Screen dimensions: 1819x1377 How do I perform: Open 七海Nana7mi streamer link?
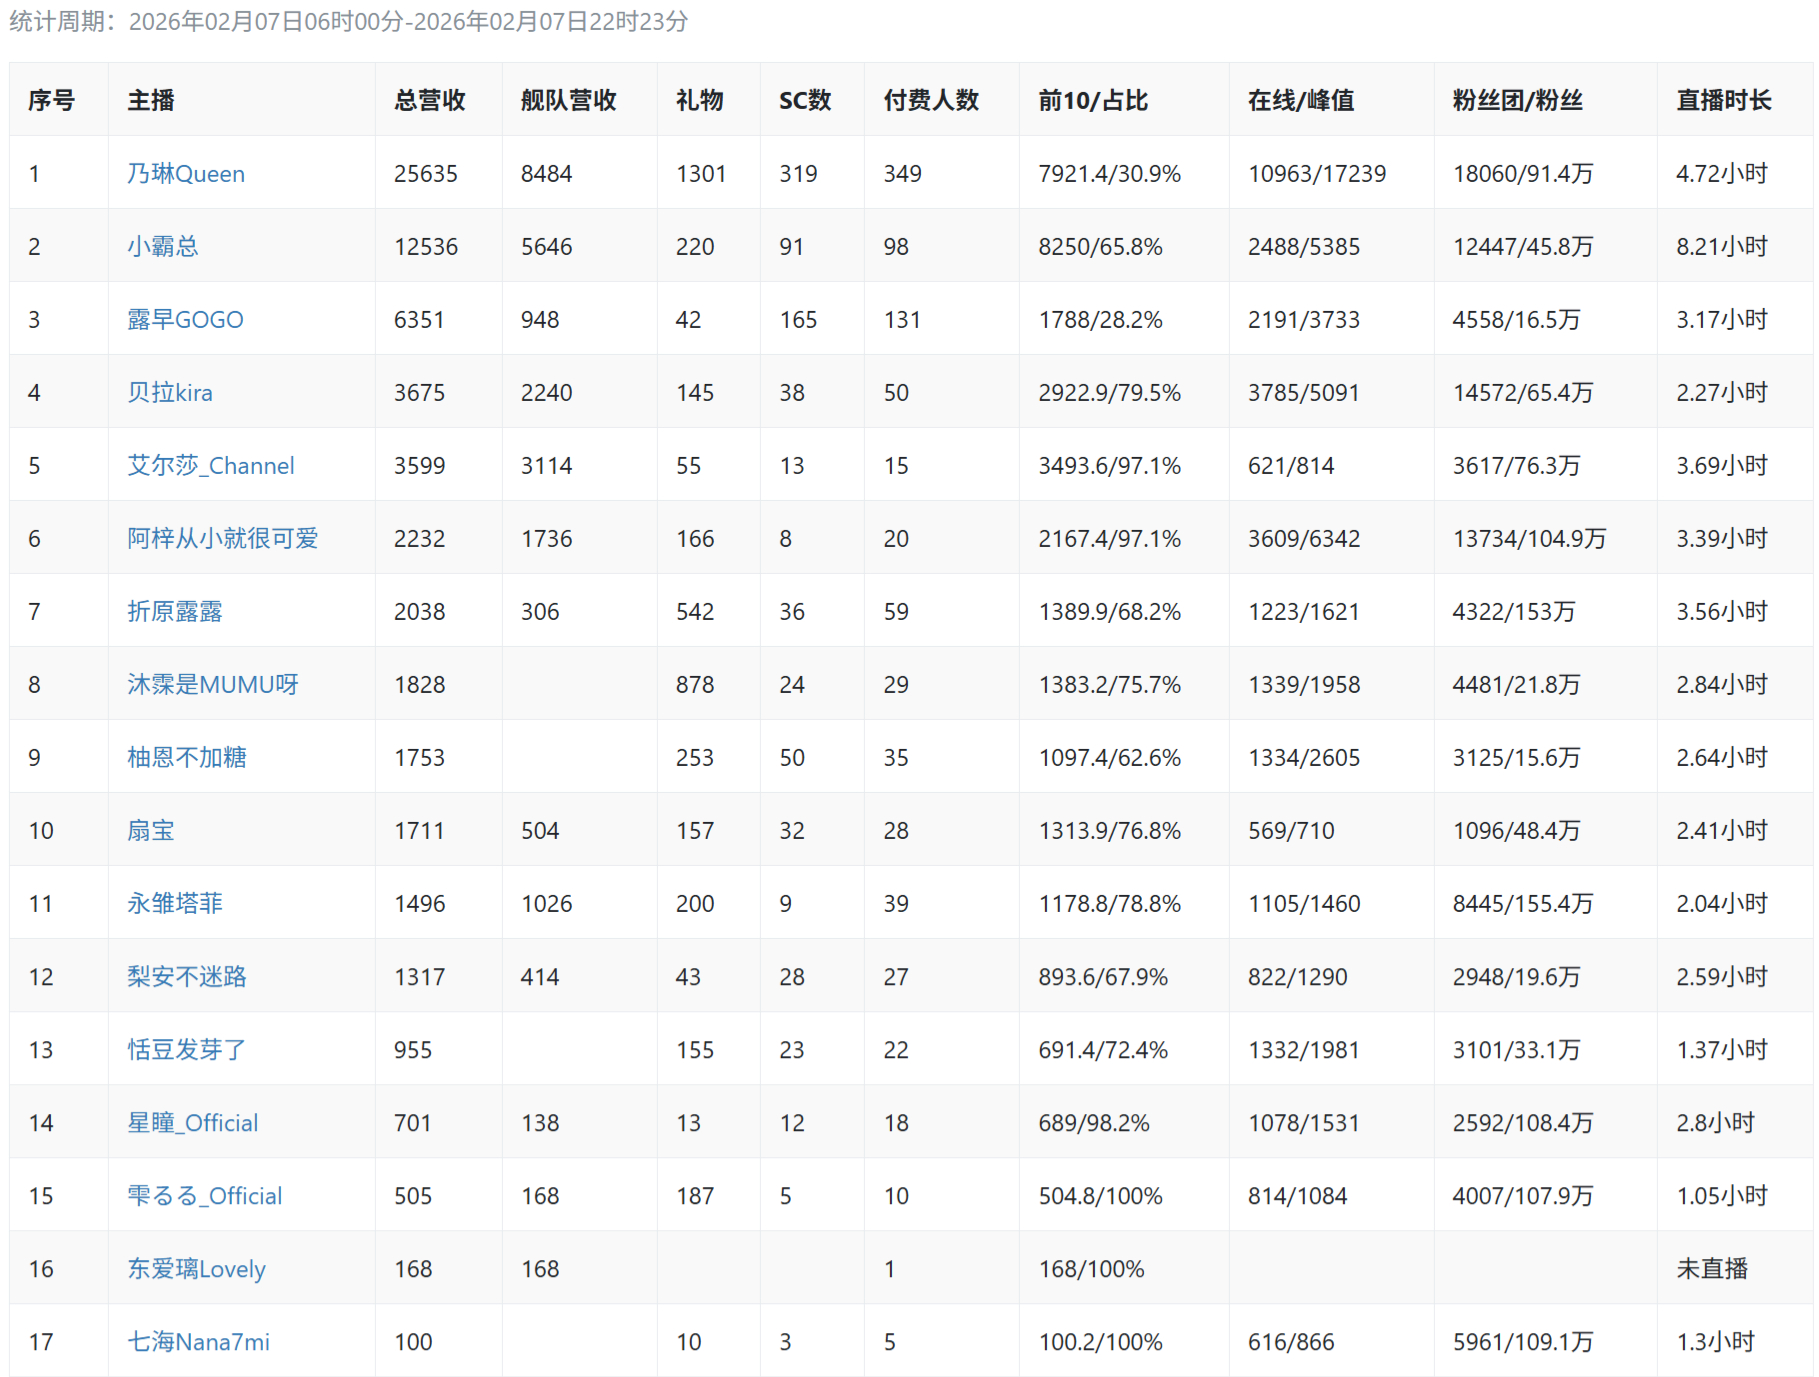tap(198, 1342)
